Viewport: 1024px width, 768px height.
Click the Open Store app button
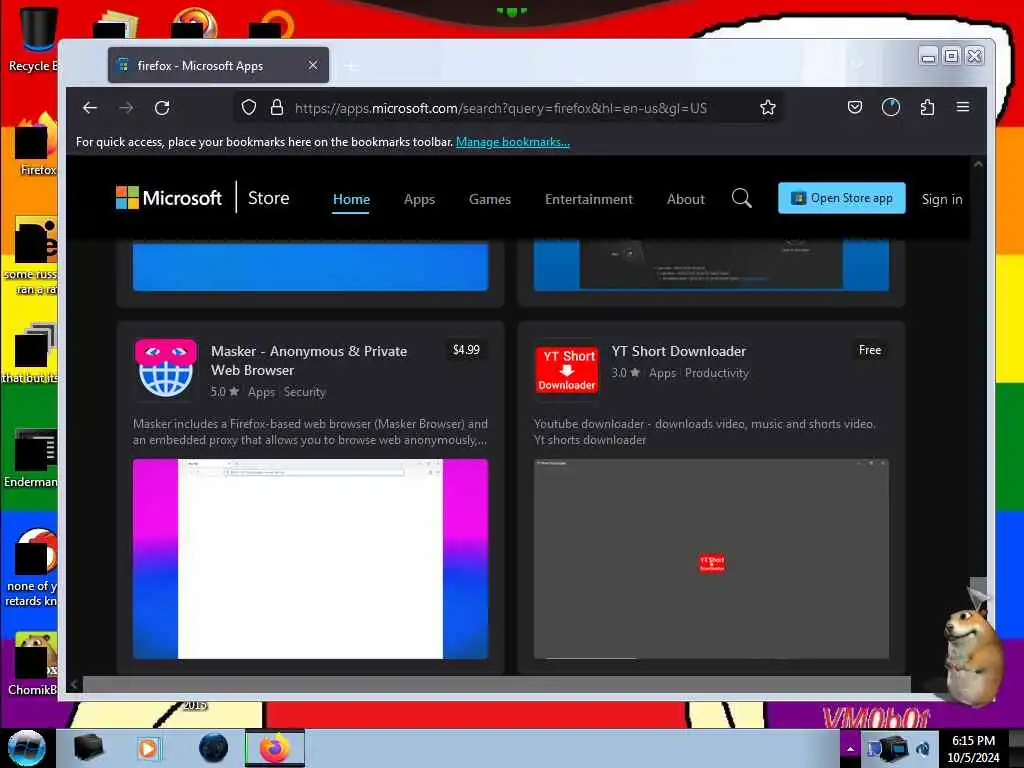tap(841, 198)
